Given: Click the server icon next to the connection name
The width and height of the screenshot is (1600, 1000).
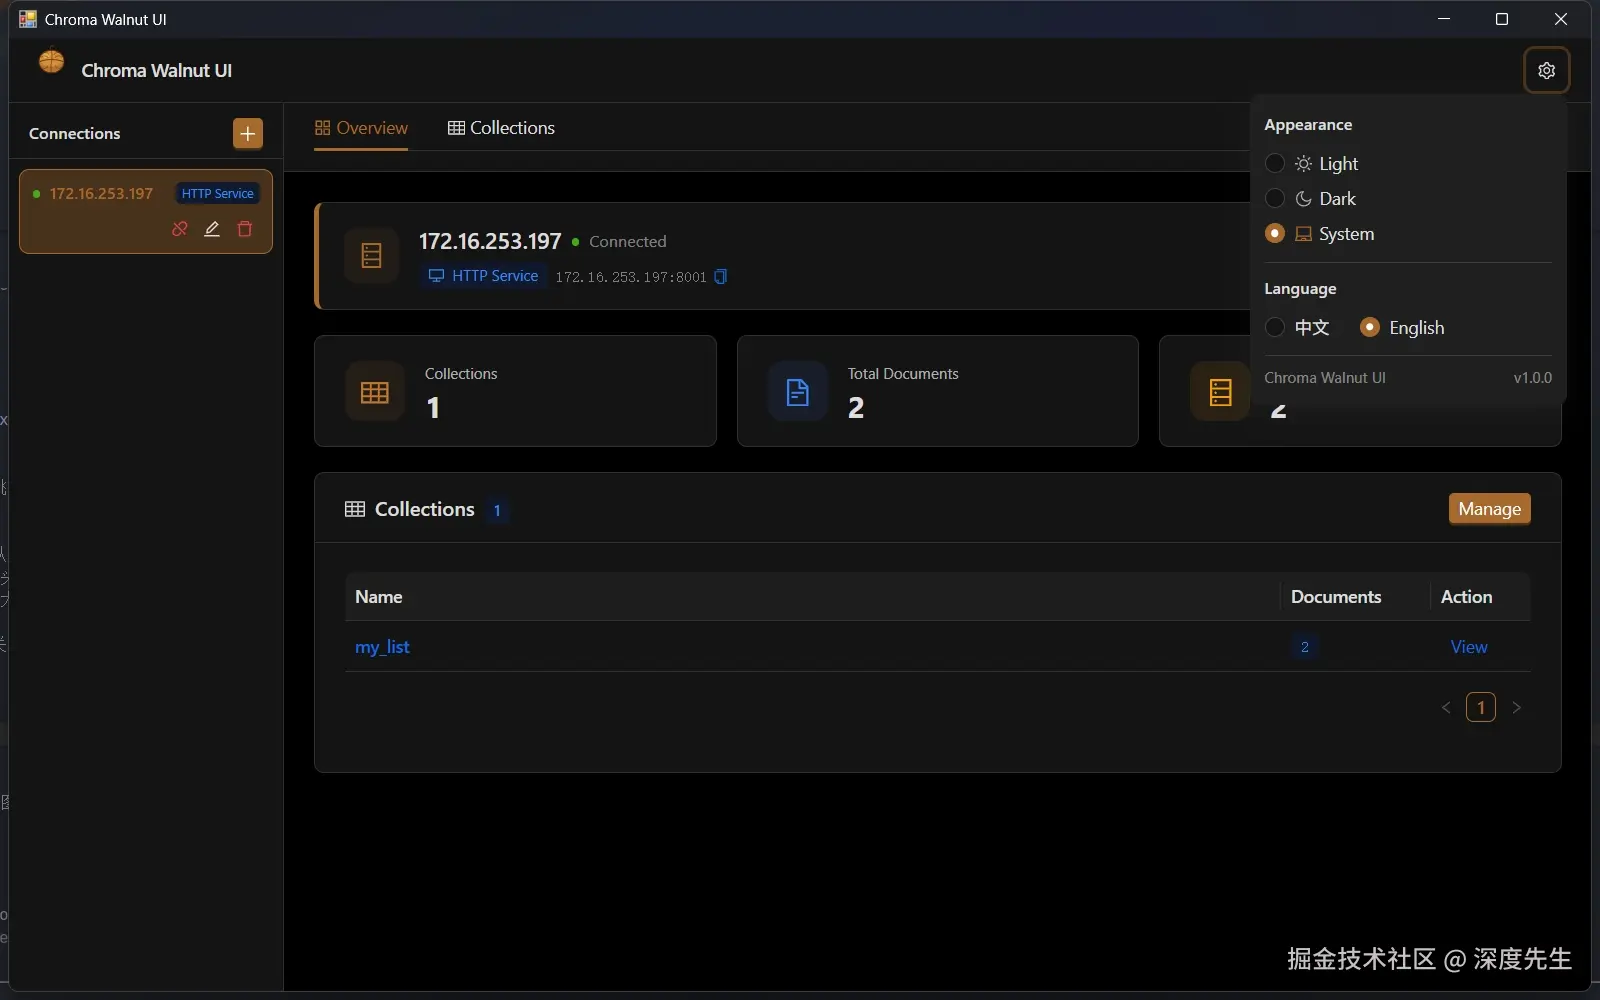Looking at the screenshot, I should [x=371, y=256].
